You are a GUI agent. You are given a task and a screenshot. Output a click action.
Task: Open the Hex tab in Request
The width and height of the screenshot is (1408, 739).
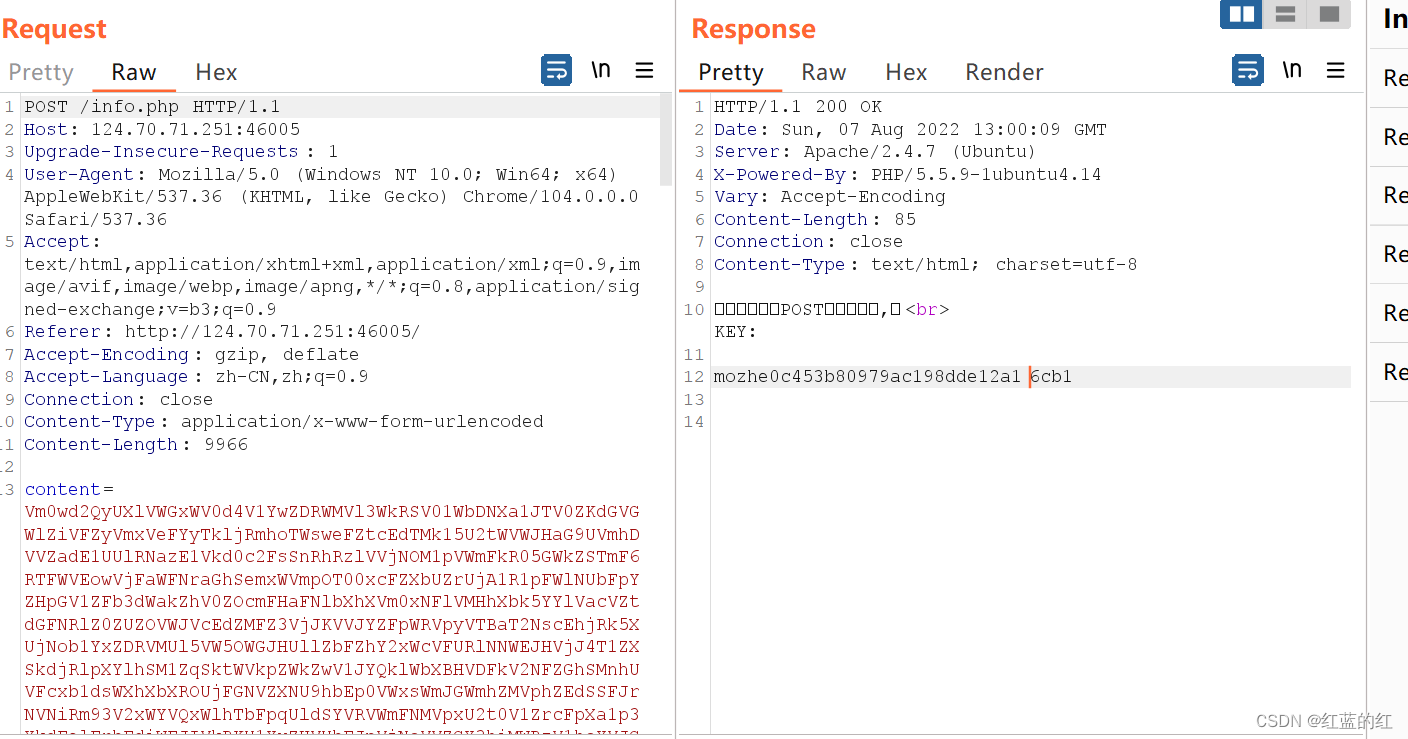[x=216, y=72]
